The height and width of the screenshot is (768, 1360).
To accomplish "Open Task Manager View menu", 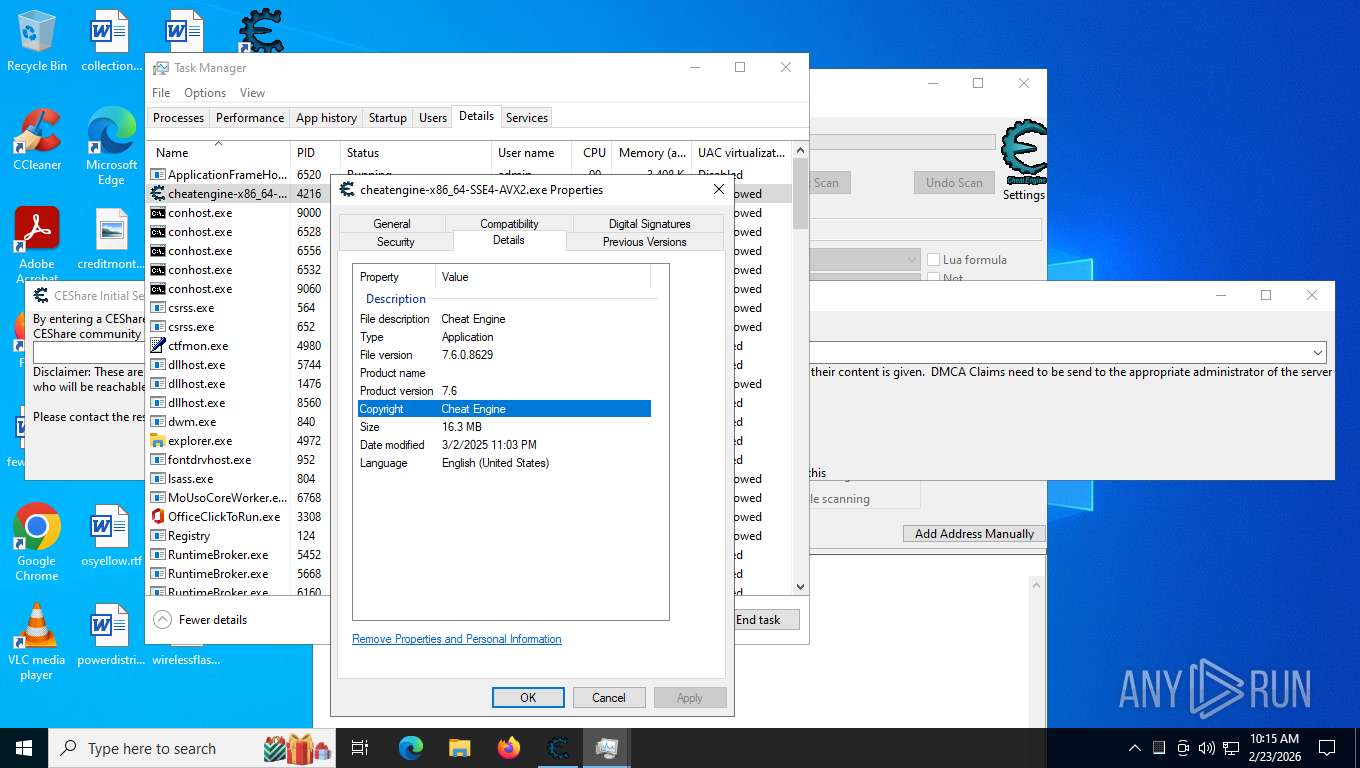I will pyautogui.click(x=252, y=93).
